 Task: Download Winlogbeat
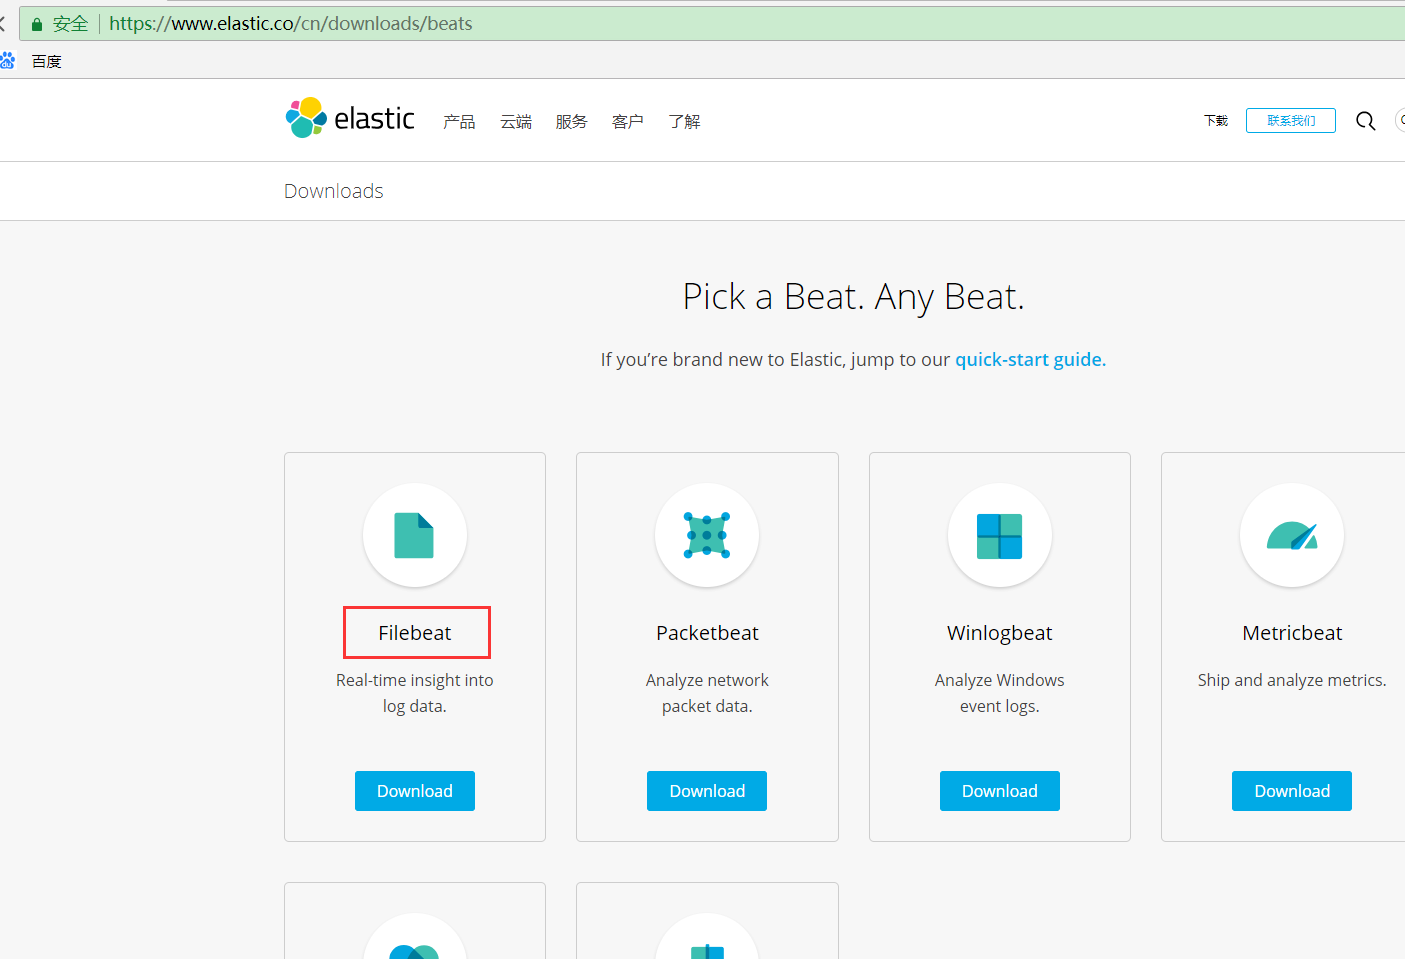coord(1000,791)
